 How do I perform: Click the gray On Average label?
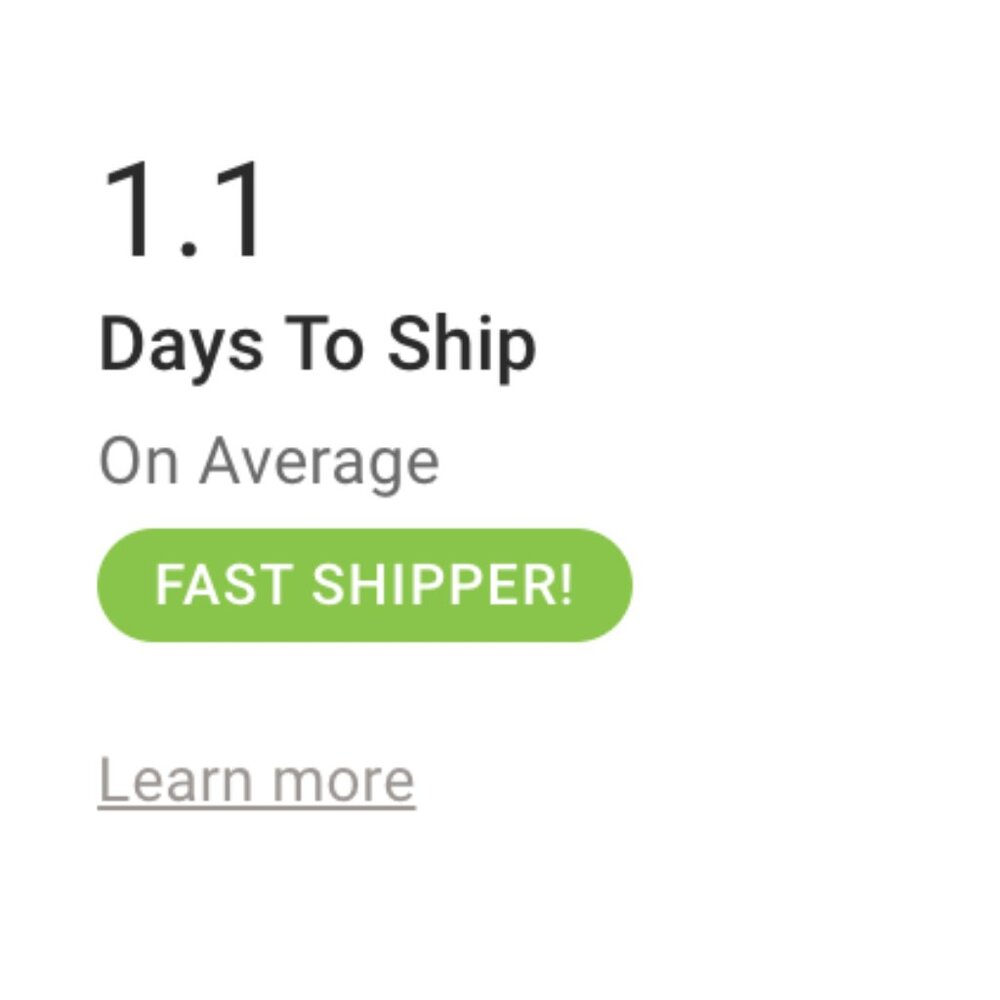(268, 462)
